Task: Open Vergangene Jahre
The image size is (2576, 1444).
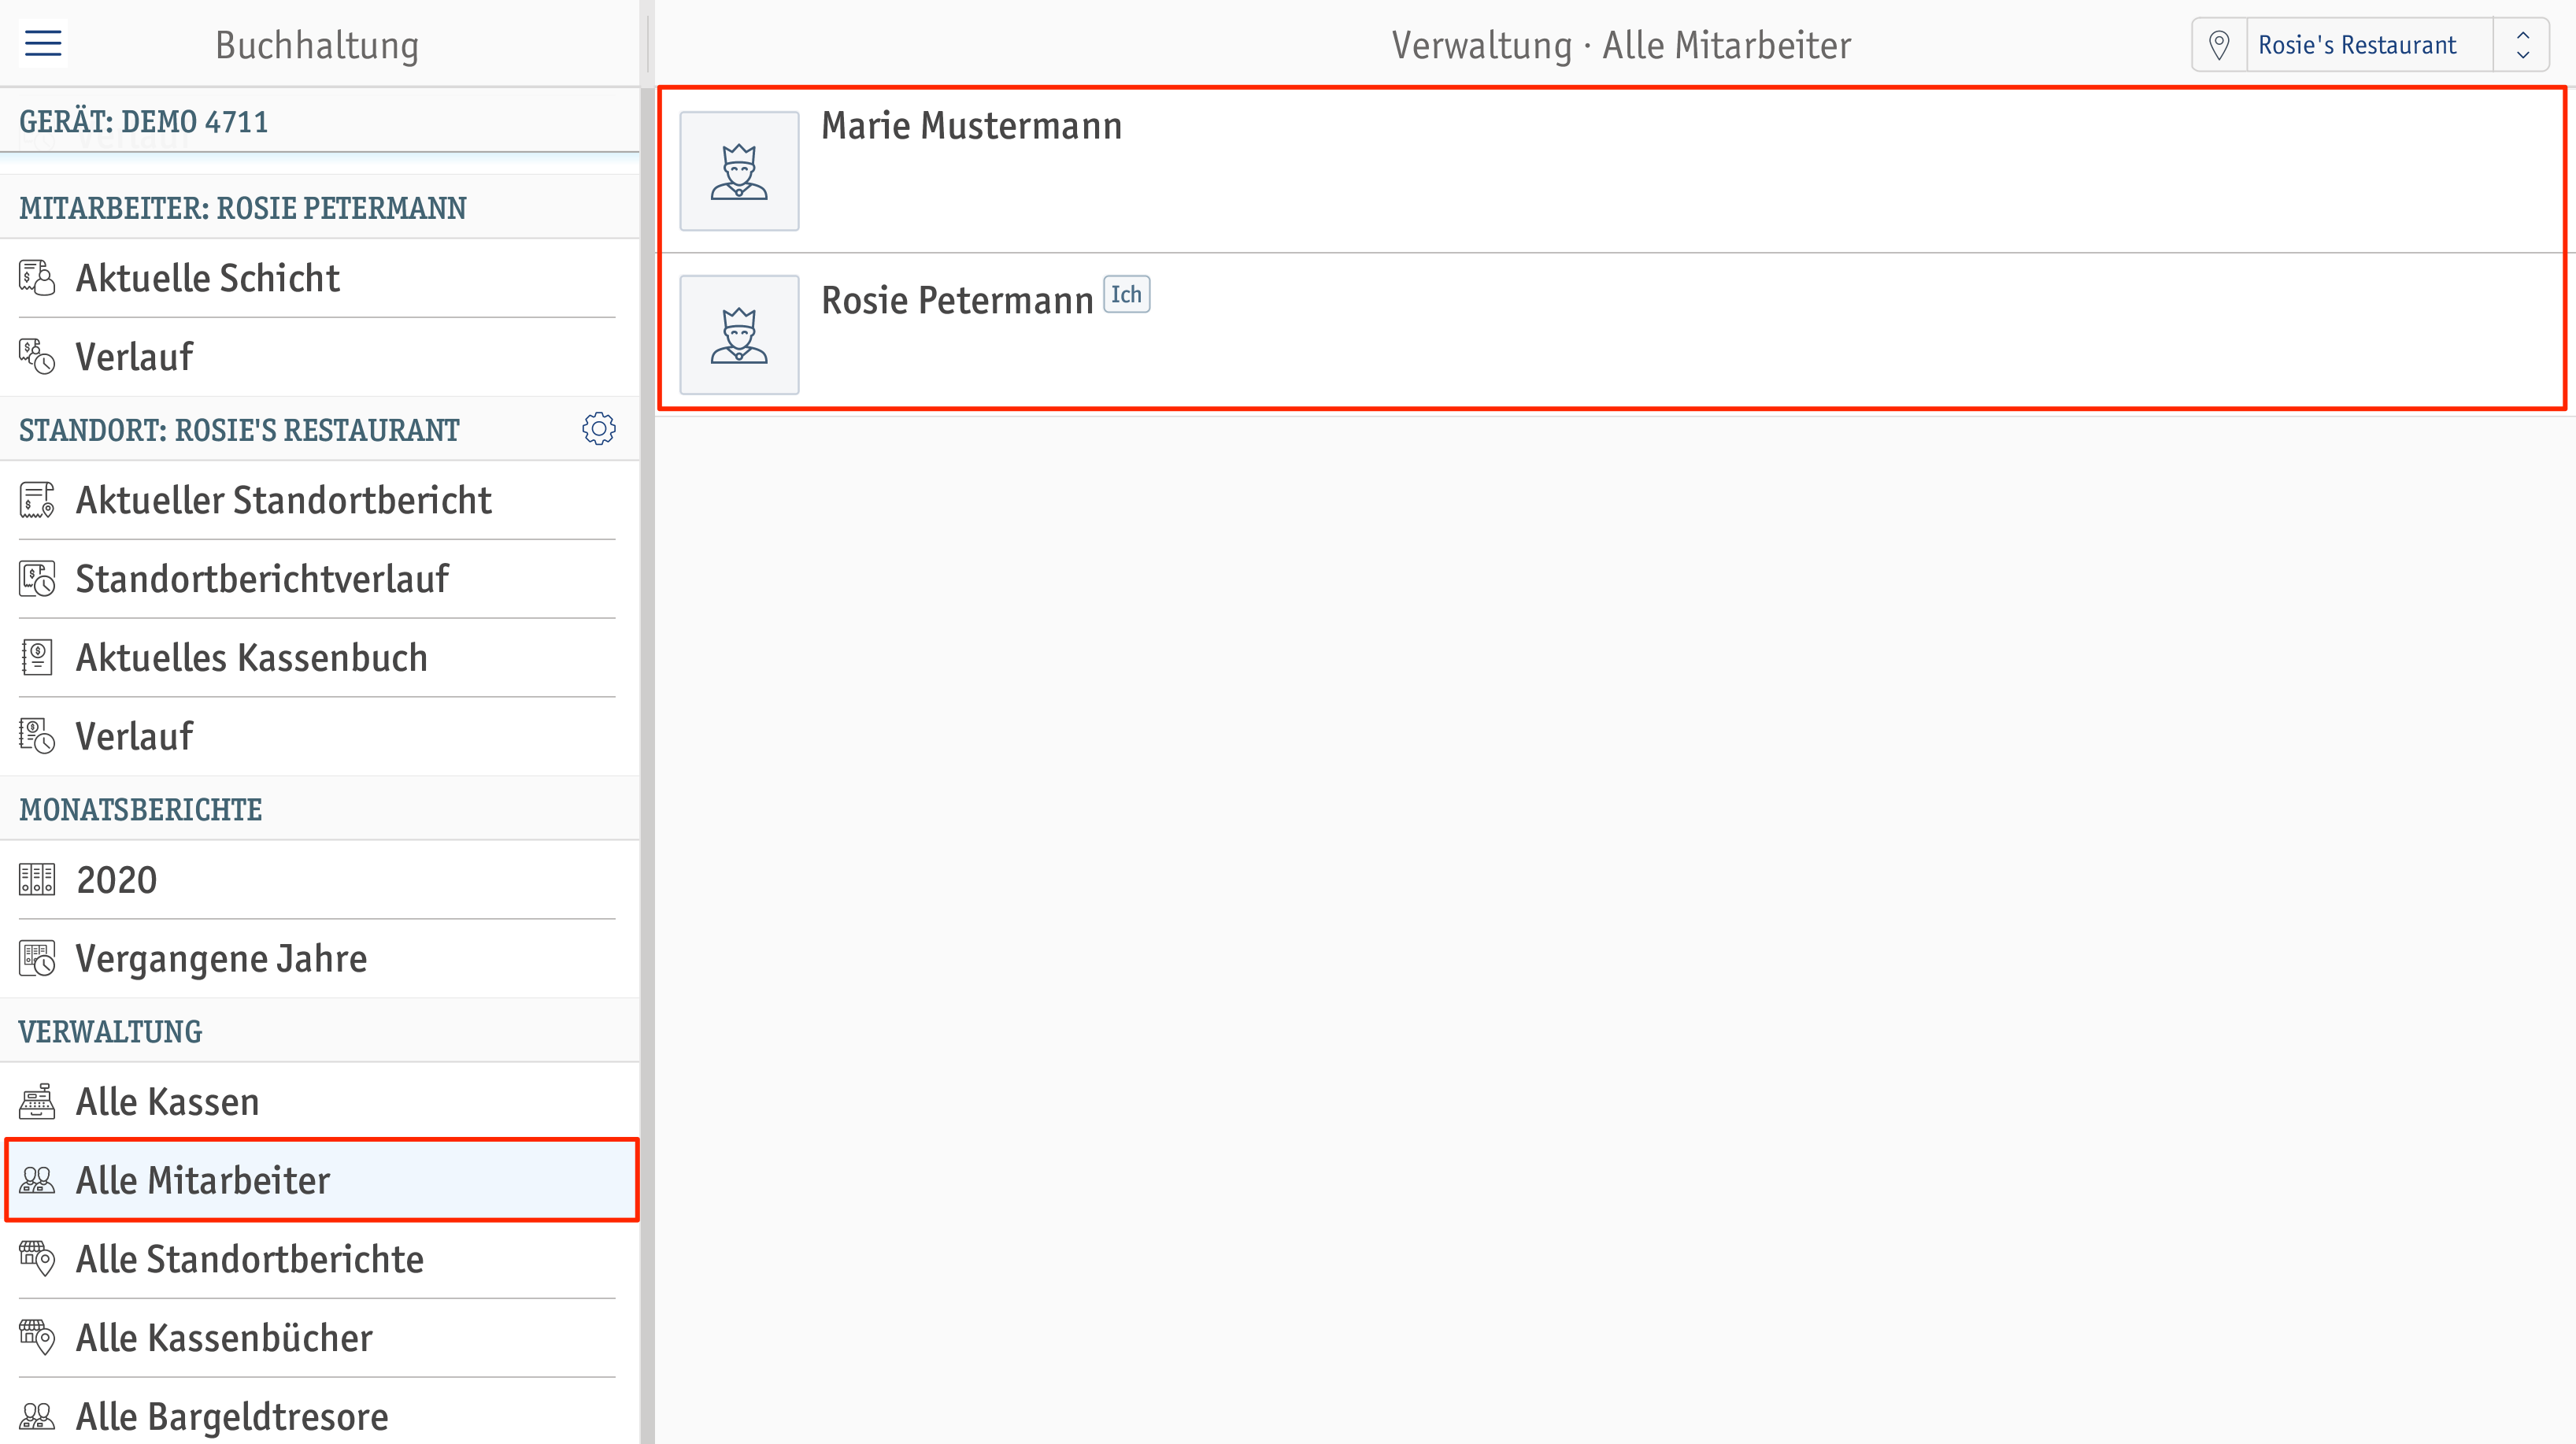Action: pos(318,959)
